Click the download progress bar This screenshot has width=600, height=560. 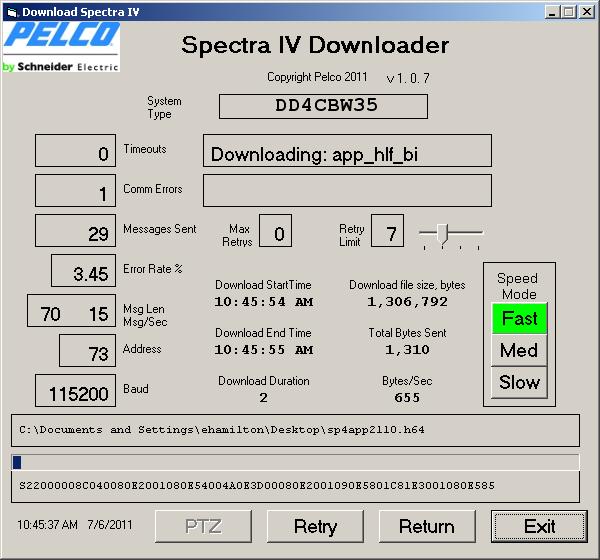point(295,462)
